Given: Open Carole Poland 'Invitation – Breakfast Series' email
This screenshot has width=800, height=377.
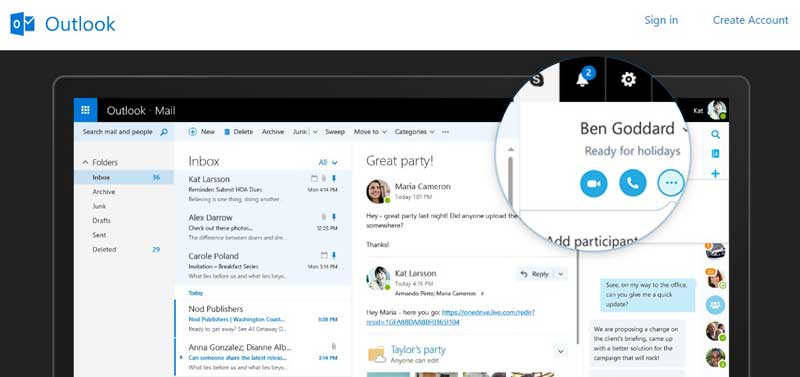Looking at the screenshot, I should point(263,265).
